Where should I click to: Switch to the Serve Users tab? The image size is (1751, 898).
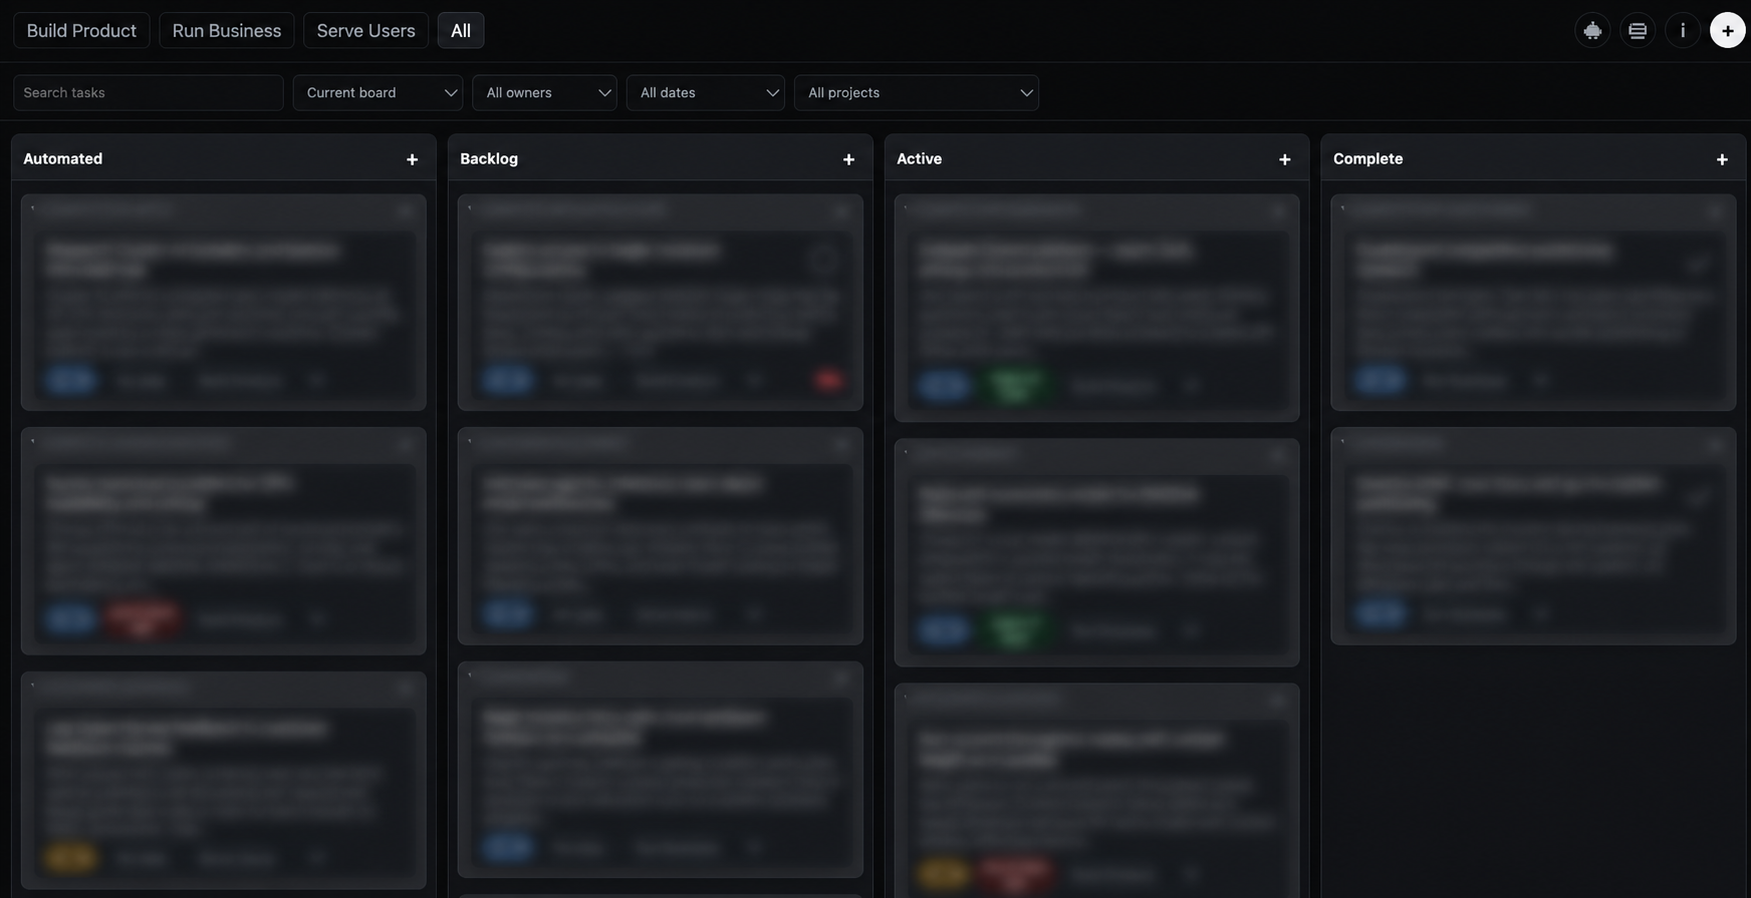click(366, 31)
